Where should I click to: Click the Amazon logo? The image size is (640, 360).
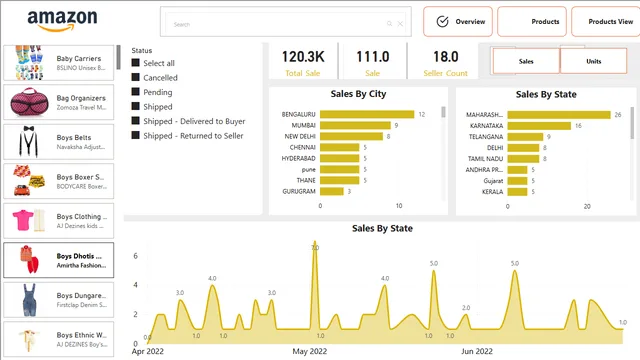tap(62, 20)
